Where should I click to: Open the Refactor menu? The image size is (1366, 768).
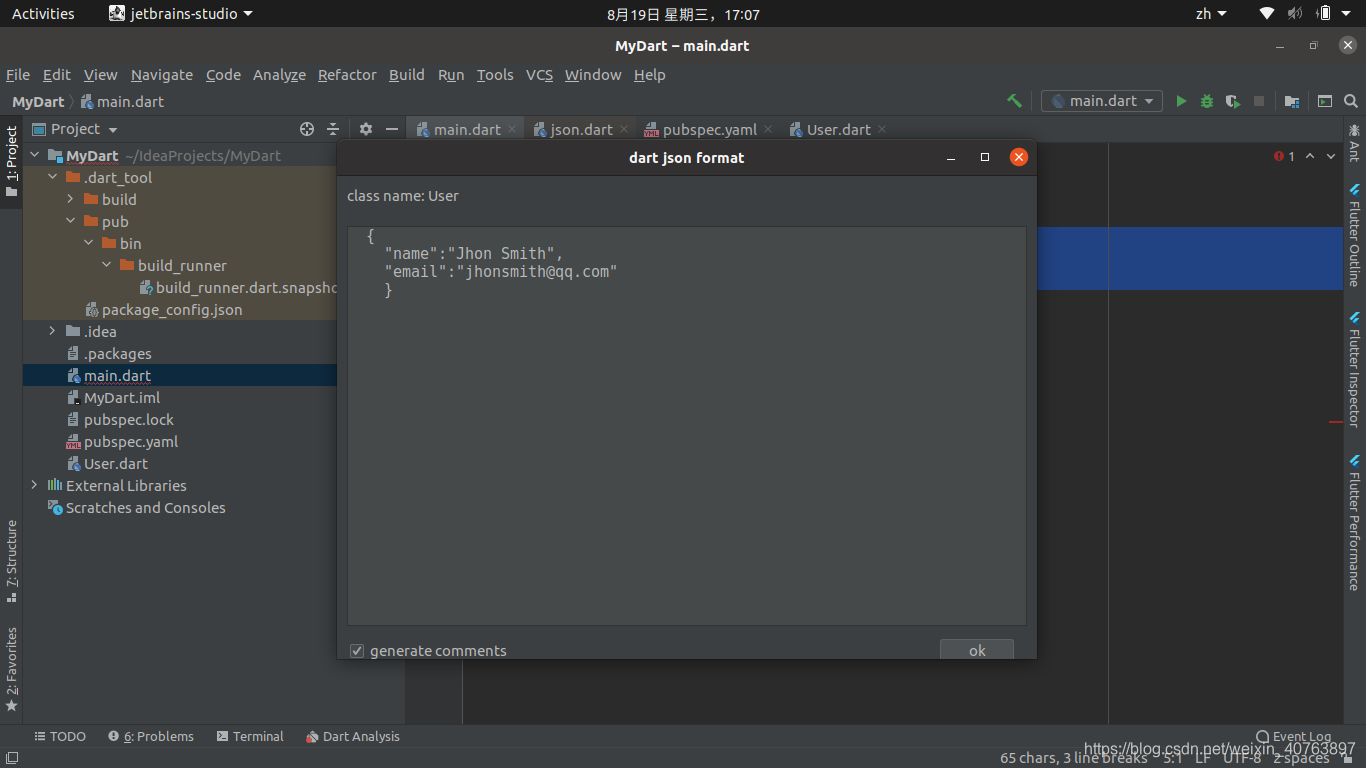[347, 75]
